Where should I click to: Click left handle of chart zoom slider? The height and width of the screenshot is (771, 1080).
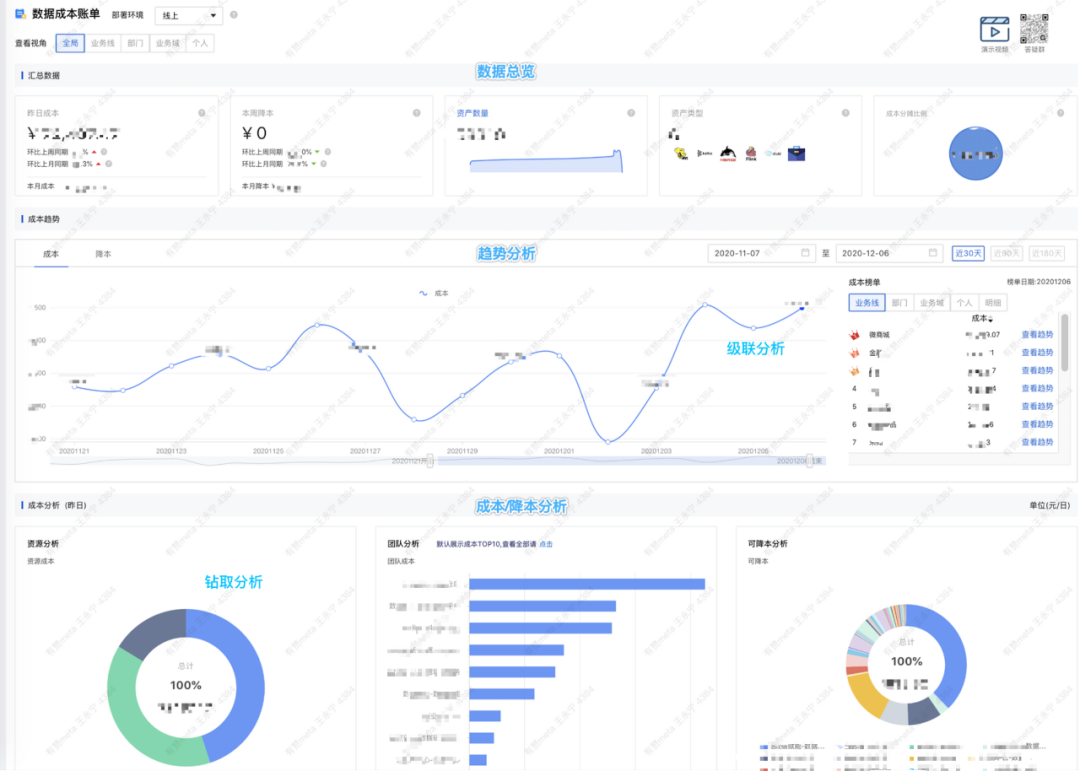pos(430,461)
